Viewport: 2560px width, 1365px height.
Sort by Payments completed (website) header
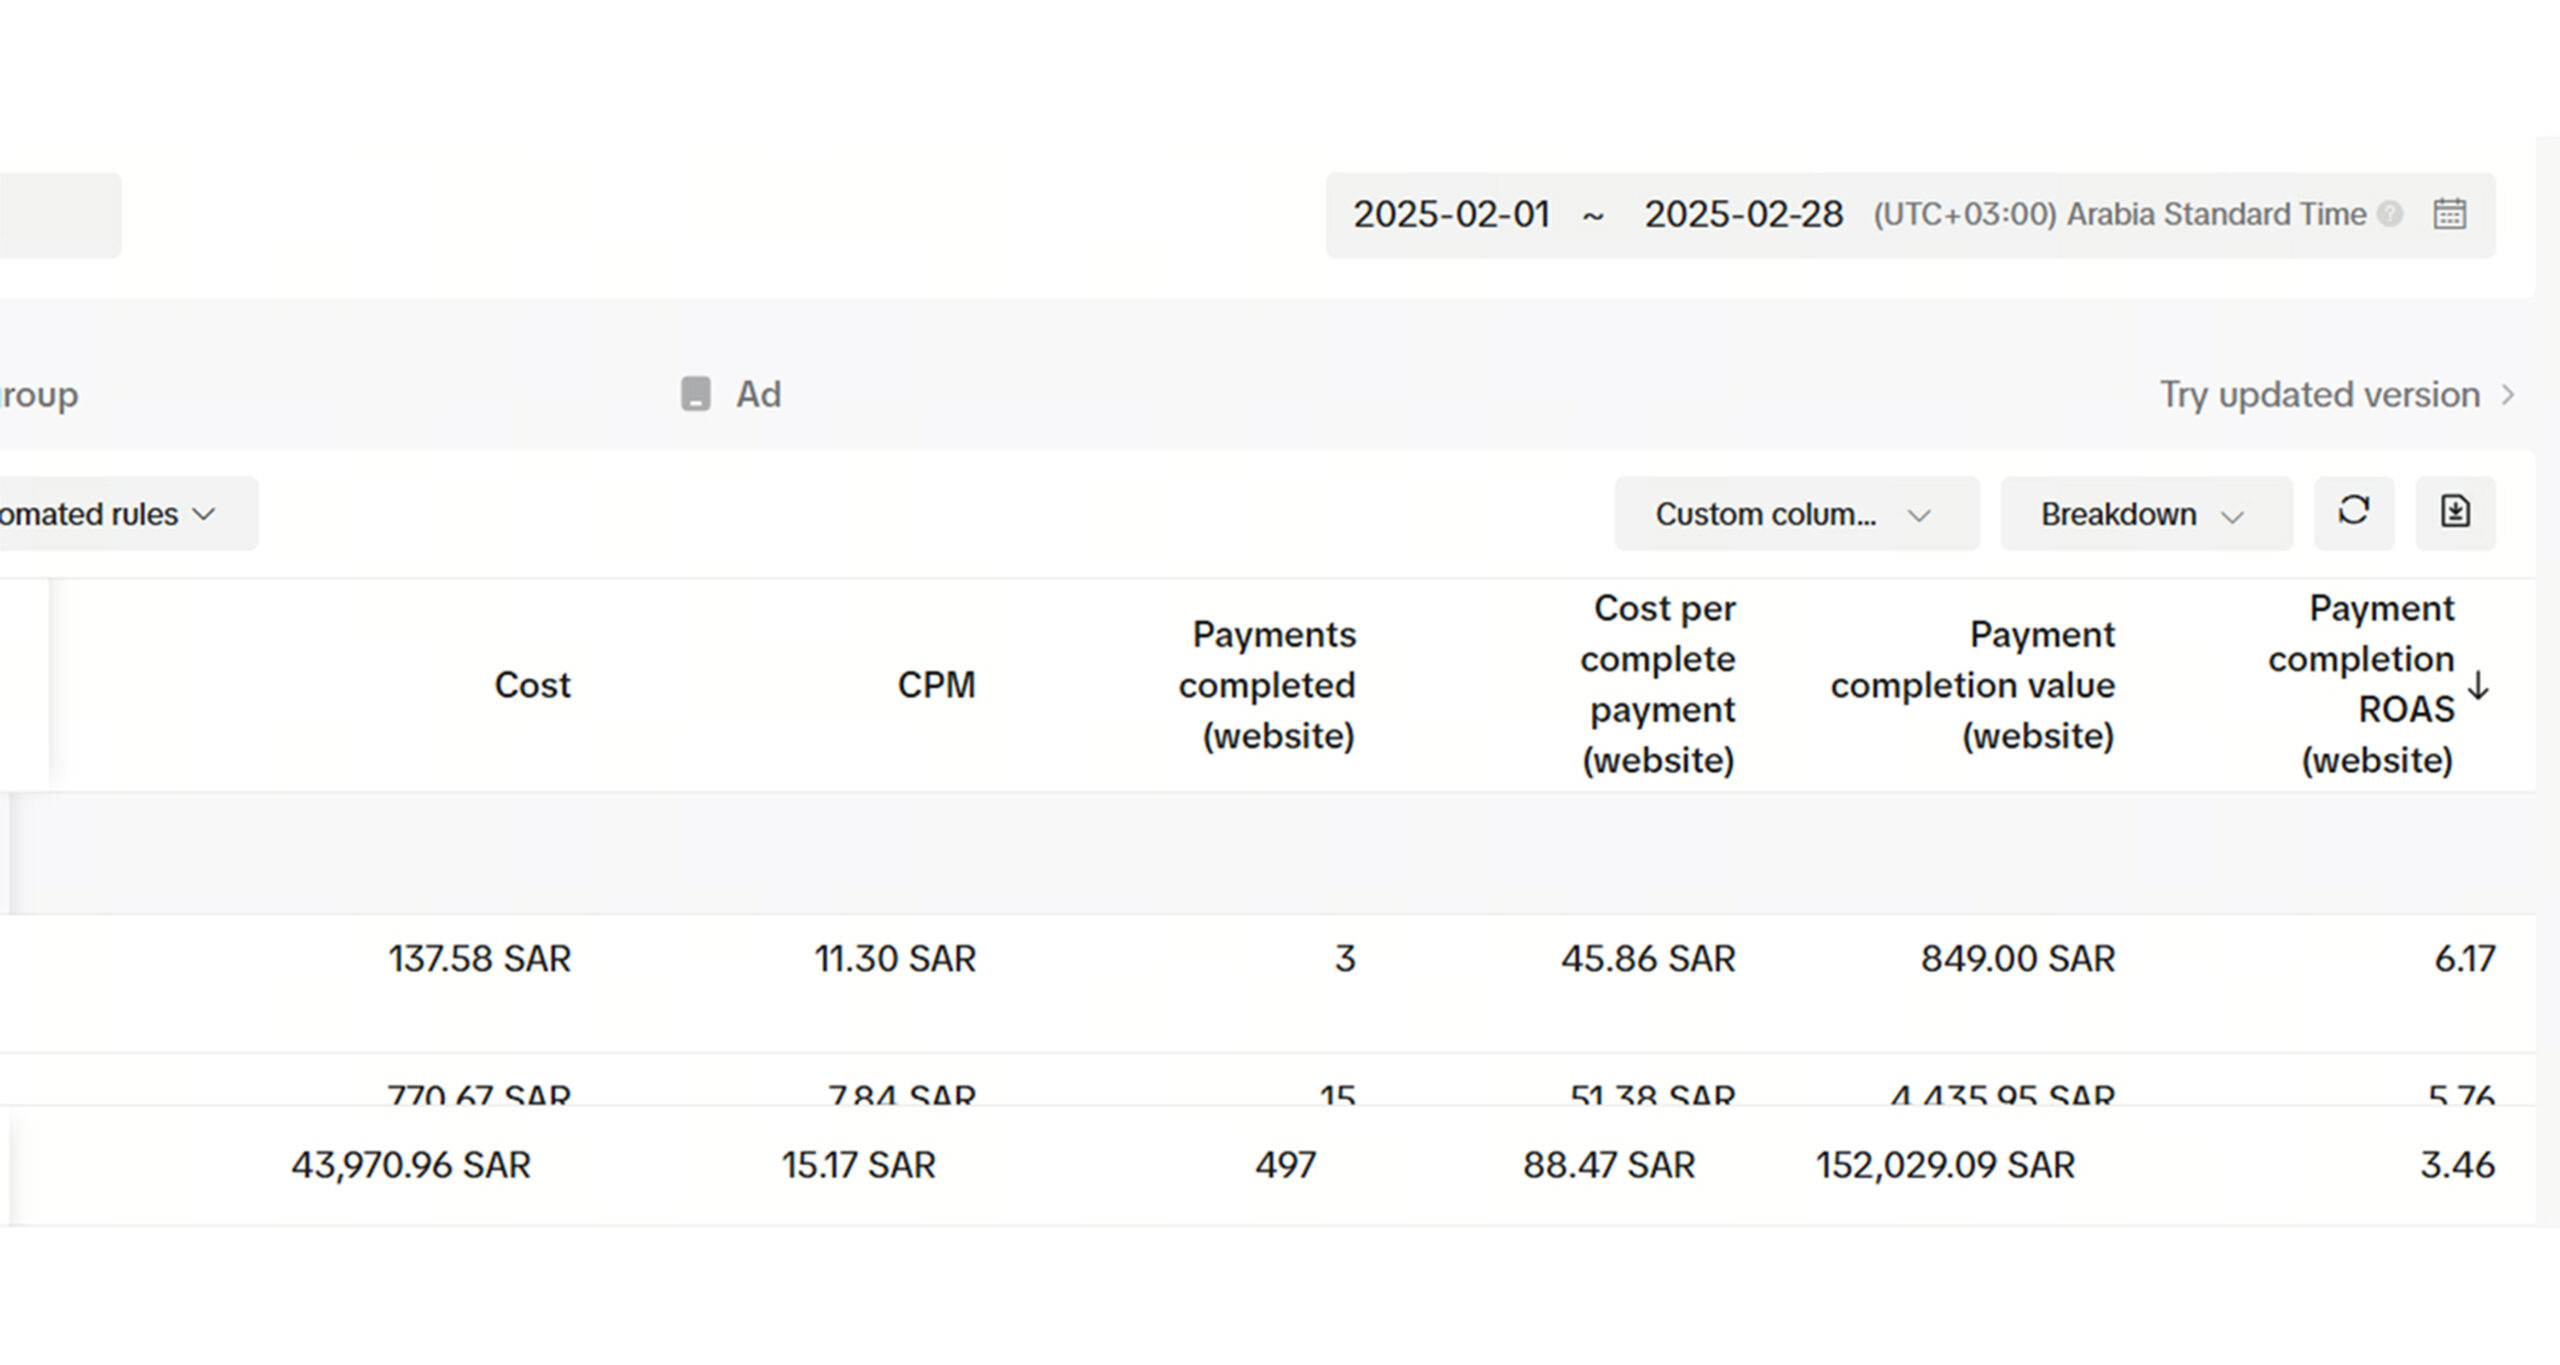pos(1267,685)
